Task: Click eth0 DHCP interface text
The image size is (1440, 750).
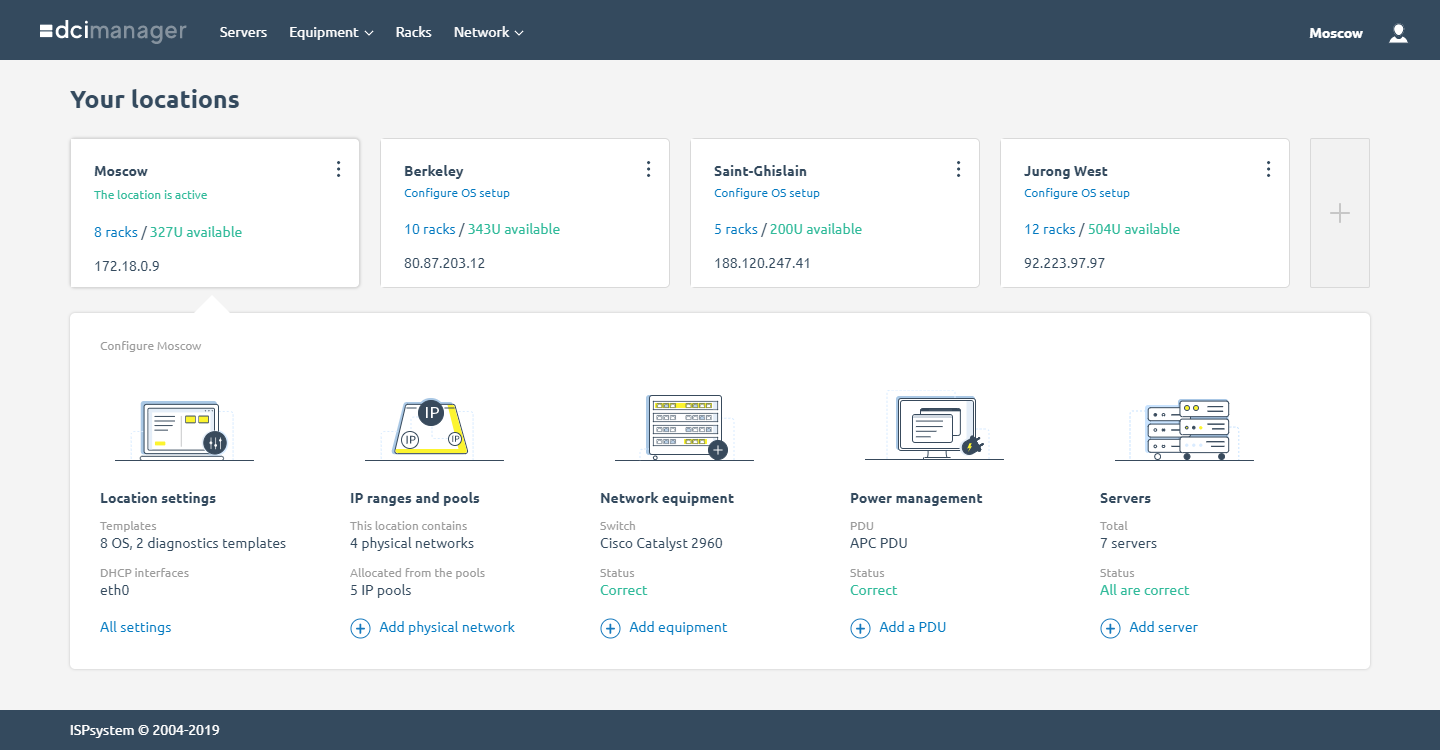Action: [x=115, y=590]
